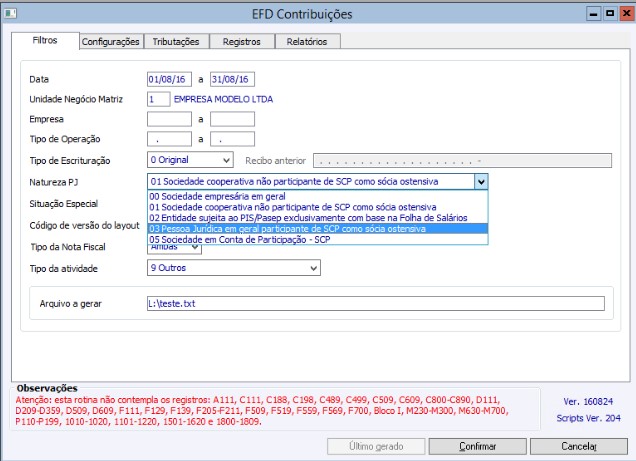The height and width of the screenshot is (461, 636).
Task: Click the second Empresa range field
Action: 232,119
